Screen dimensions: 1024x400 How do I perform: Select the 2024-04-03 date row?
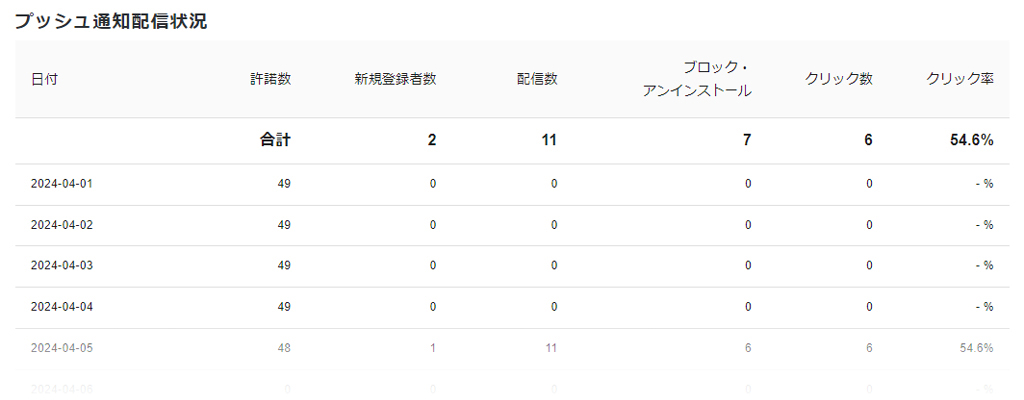click(x=512, y=266)
